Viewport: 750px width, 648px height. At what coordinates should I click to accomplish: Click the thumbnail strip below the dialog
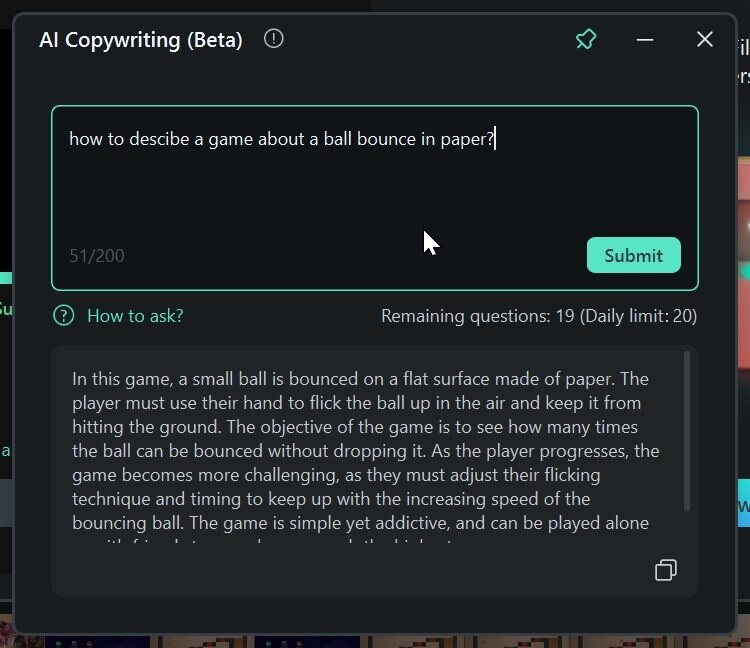[375, 639]
